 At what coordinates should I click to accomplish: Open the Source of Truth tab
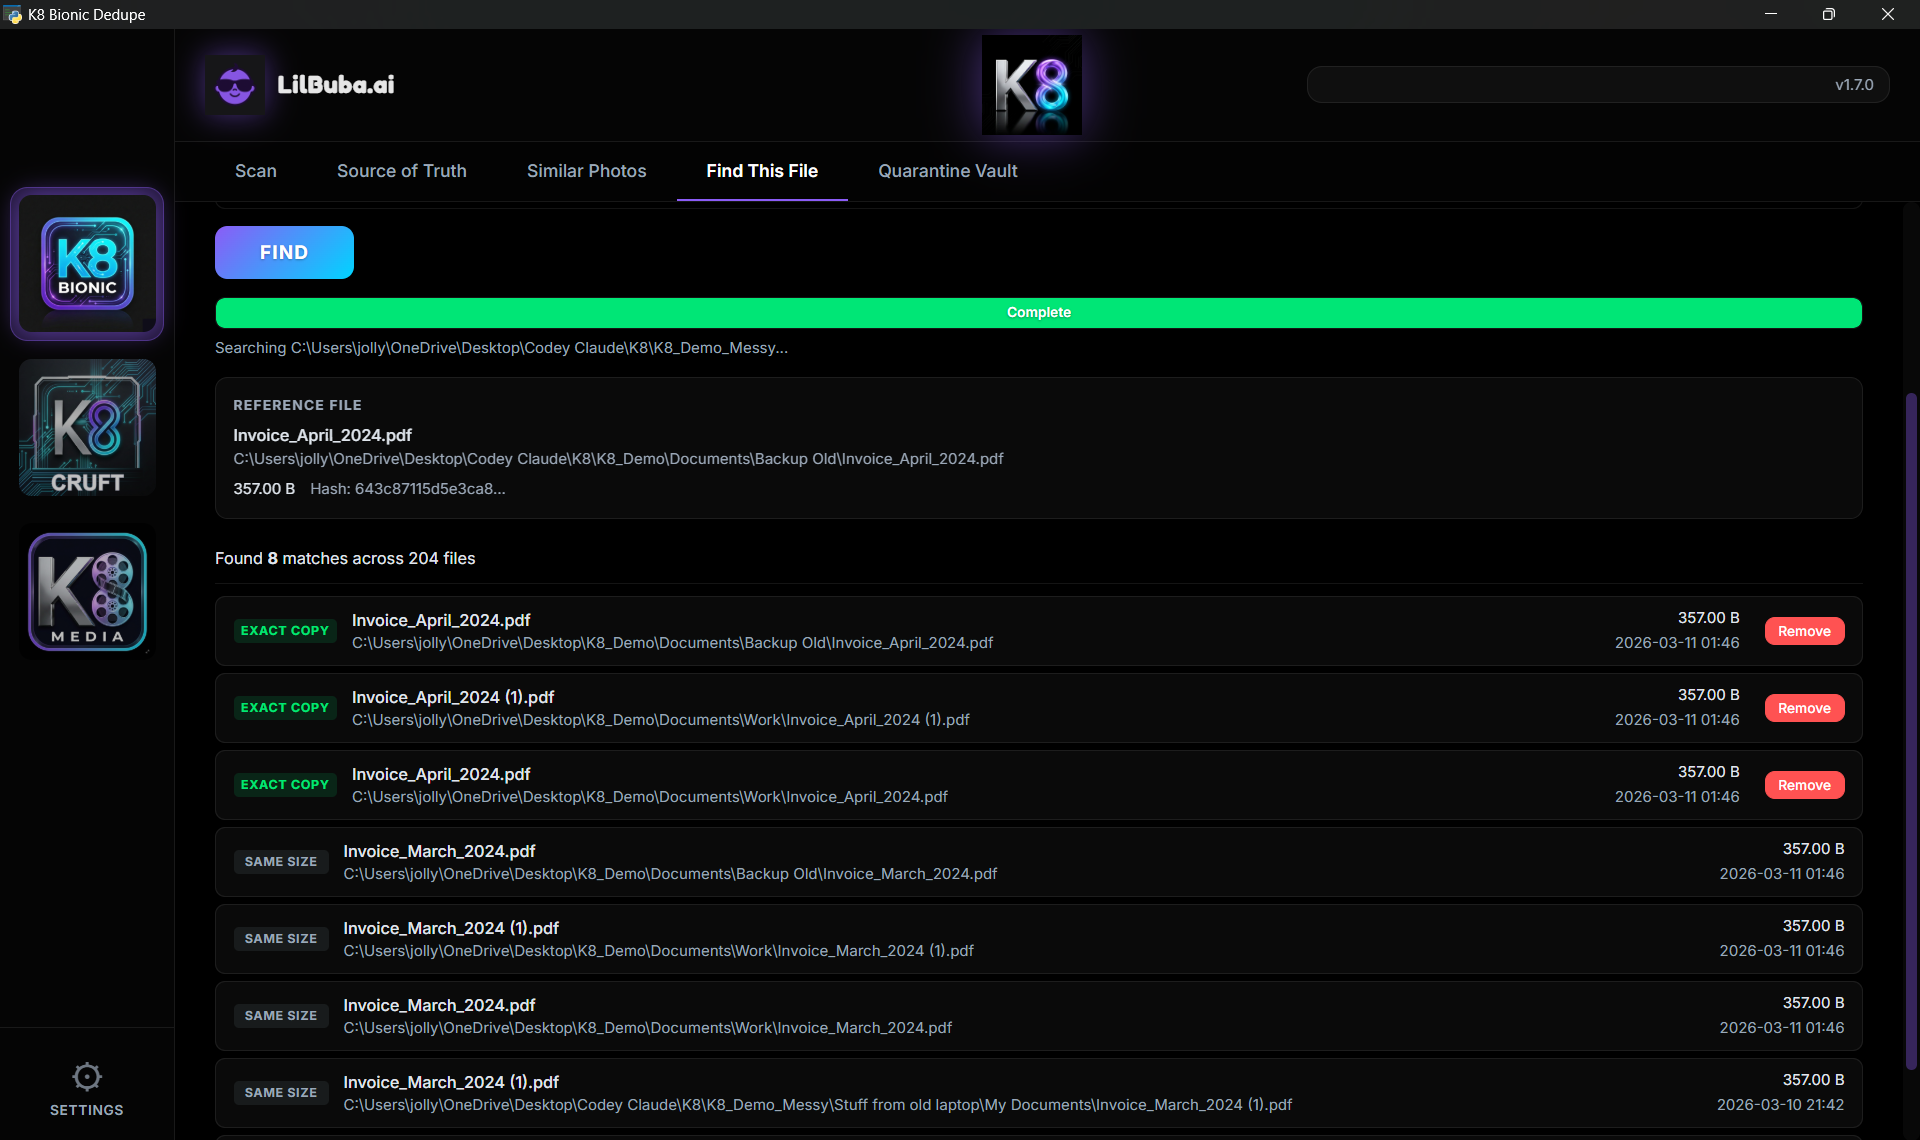[401, 171]
